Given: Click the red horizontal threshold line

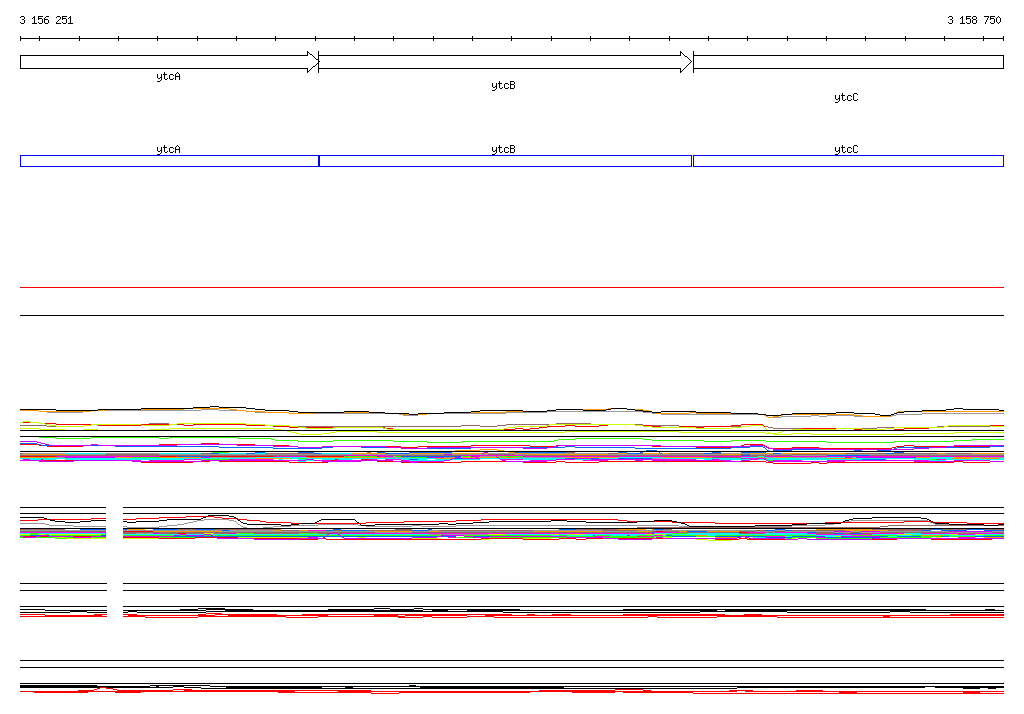Looking at the screenshot, I should click(512, 287).
